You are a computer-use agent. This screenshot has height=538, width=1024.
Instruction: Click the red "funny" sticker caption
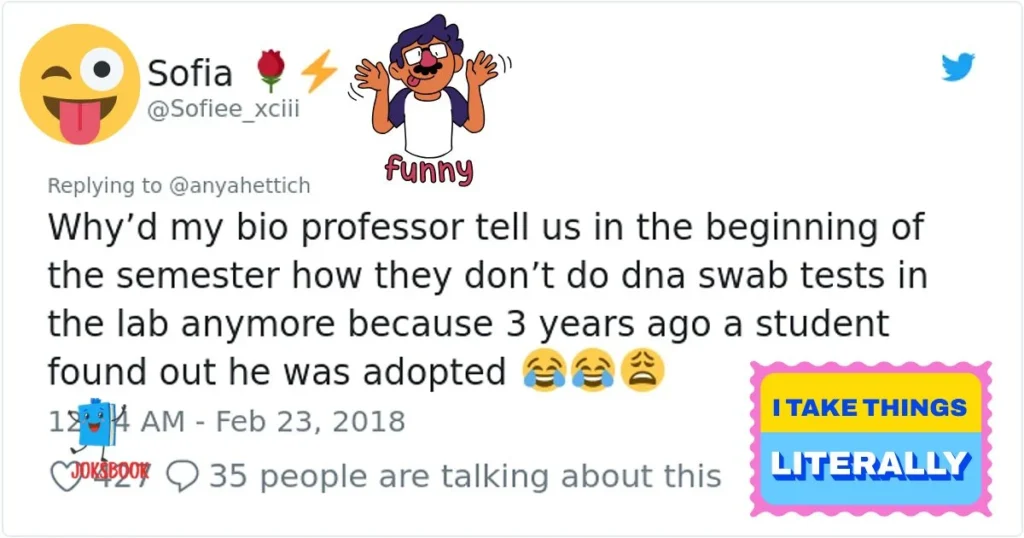[x=428, y=171]
